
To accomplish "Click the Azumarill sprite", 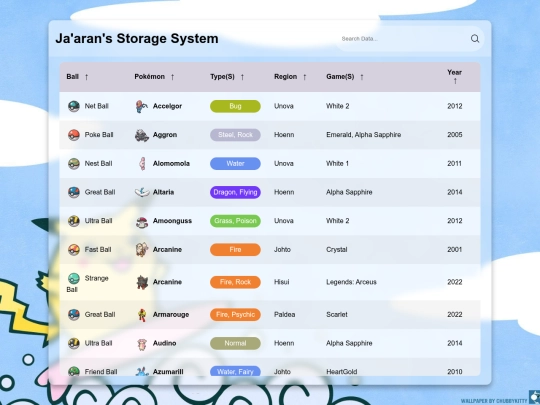I will (142, 371).
